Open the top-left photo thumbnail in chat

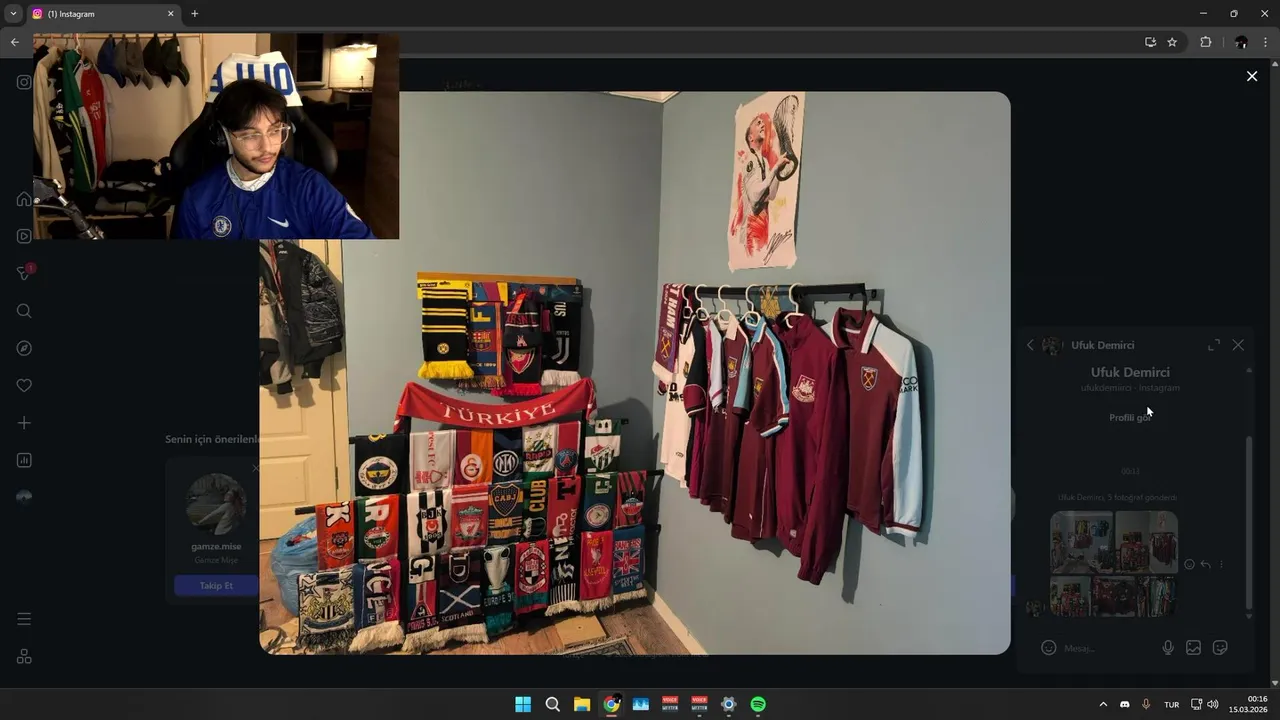(x=1081, y=542)
